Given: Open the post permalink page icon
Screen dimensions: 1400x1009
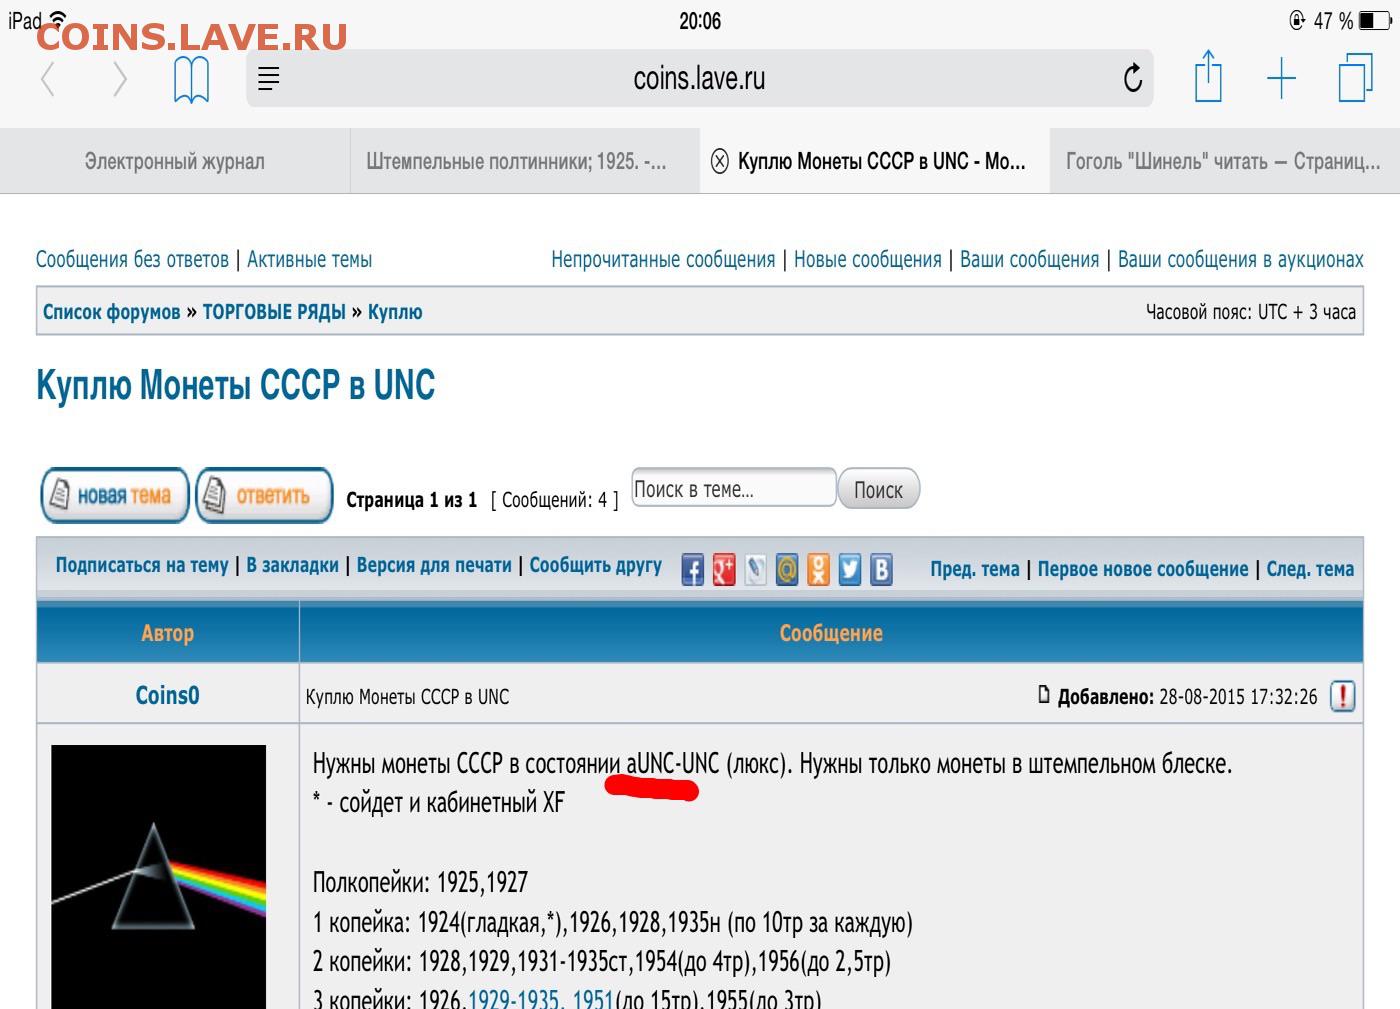Looking at the screenshot, I should [1044, 694].
